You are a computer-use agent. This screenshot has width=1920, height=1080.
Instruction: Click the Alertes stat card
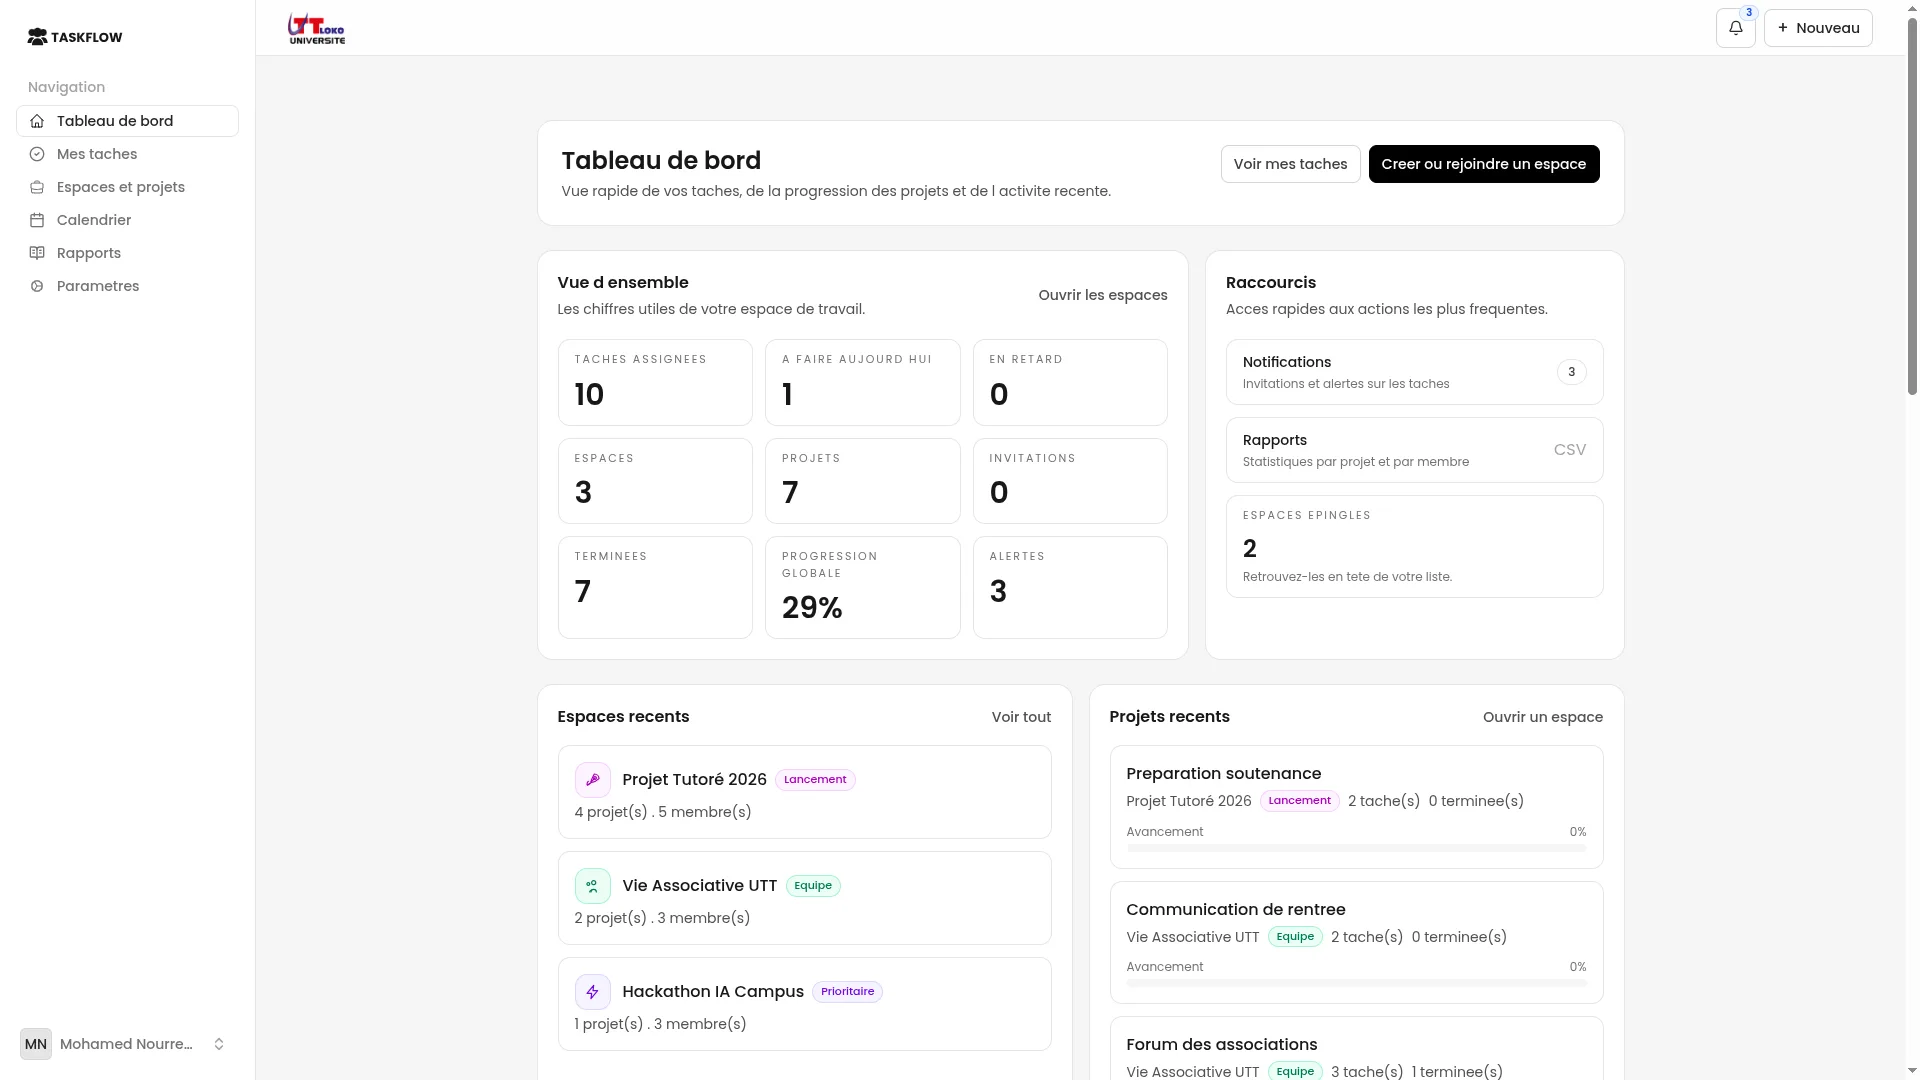point(1070,587)
